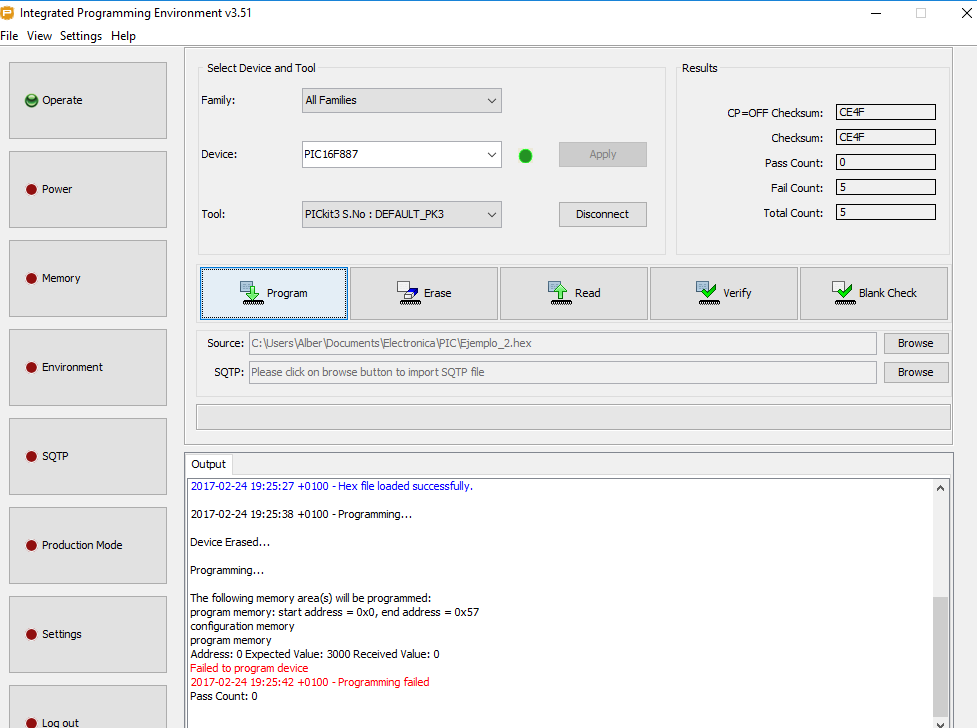Click the Apply button
This screenshot has width=977, height=728.
(603, 155)
